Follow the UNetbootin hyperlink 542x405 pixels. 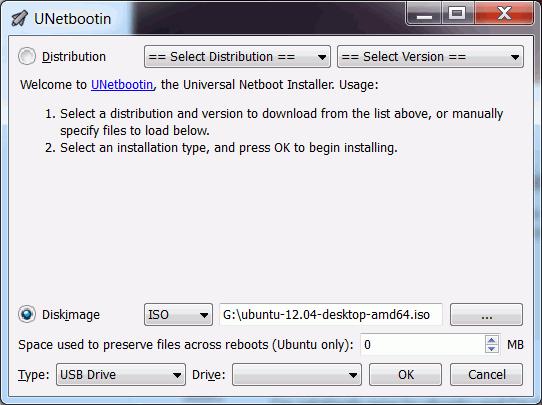pos(122,85)
